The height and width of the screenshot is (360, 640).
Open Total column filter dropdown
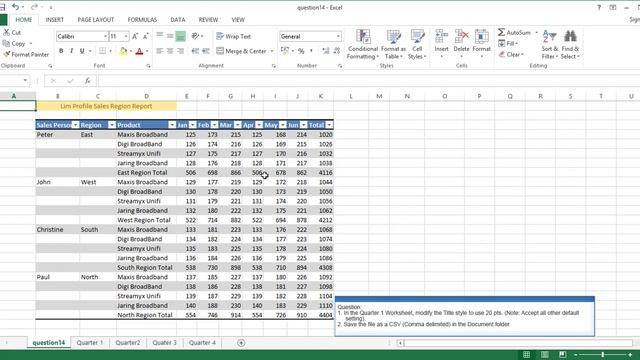[x=329, y=125]
